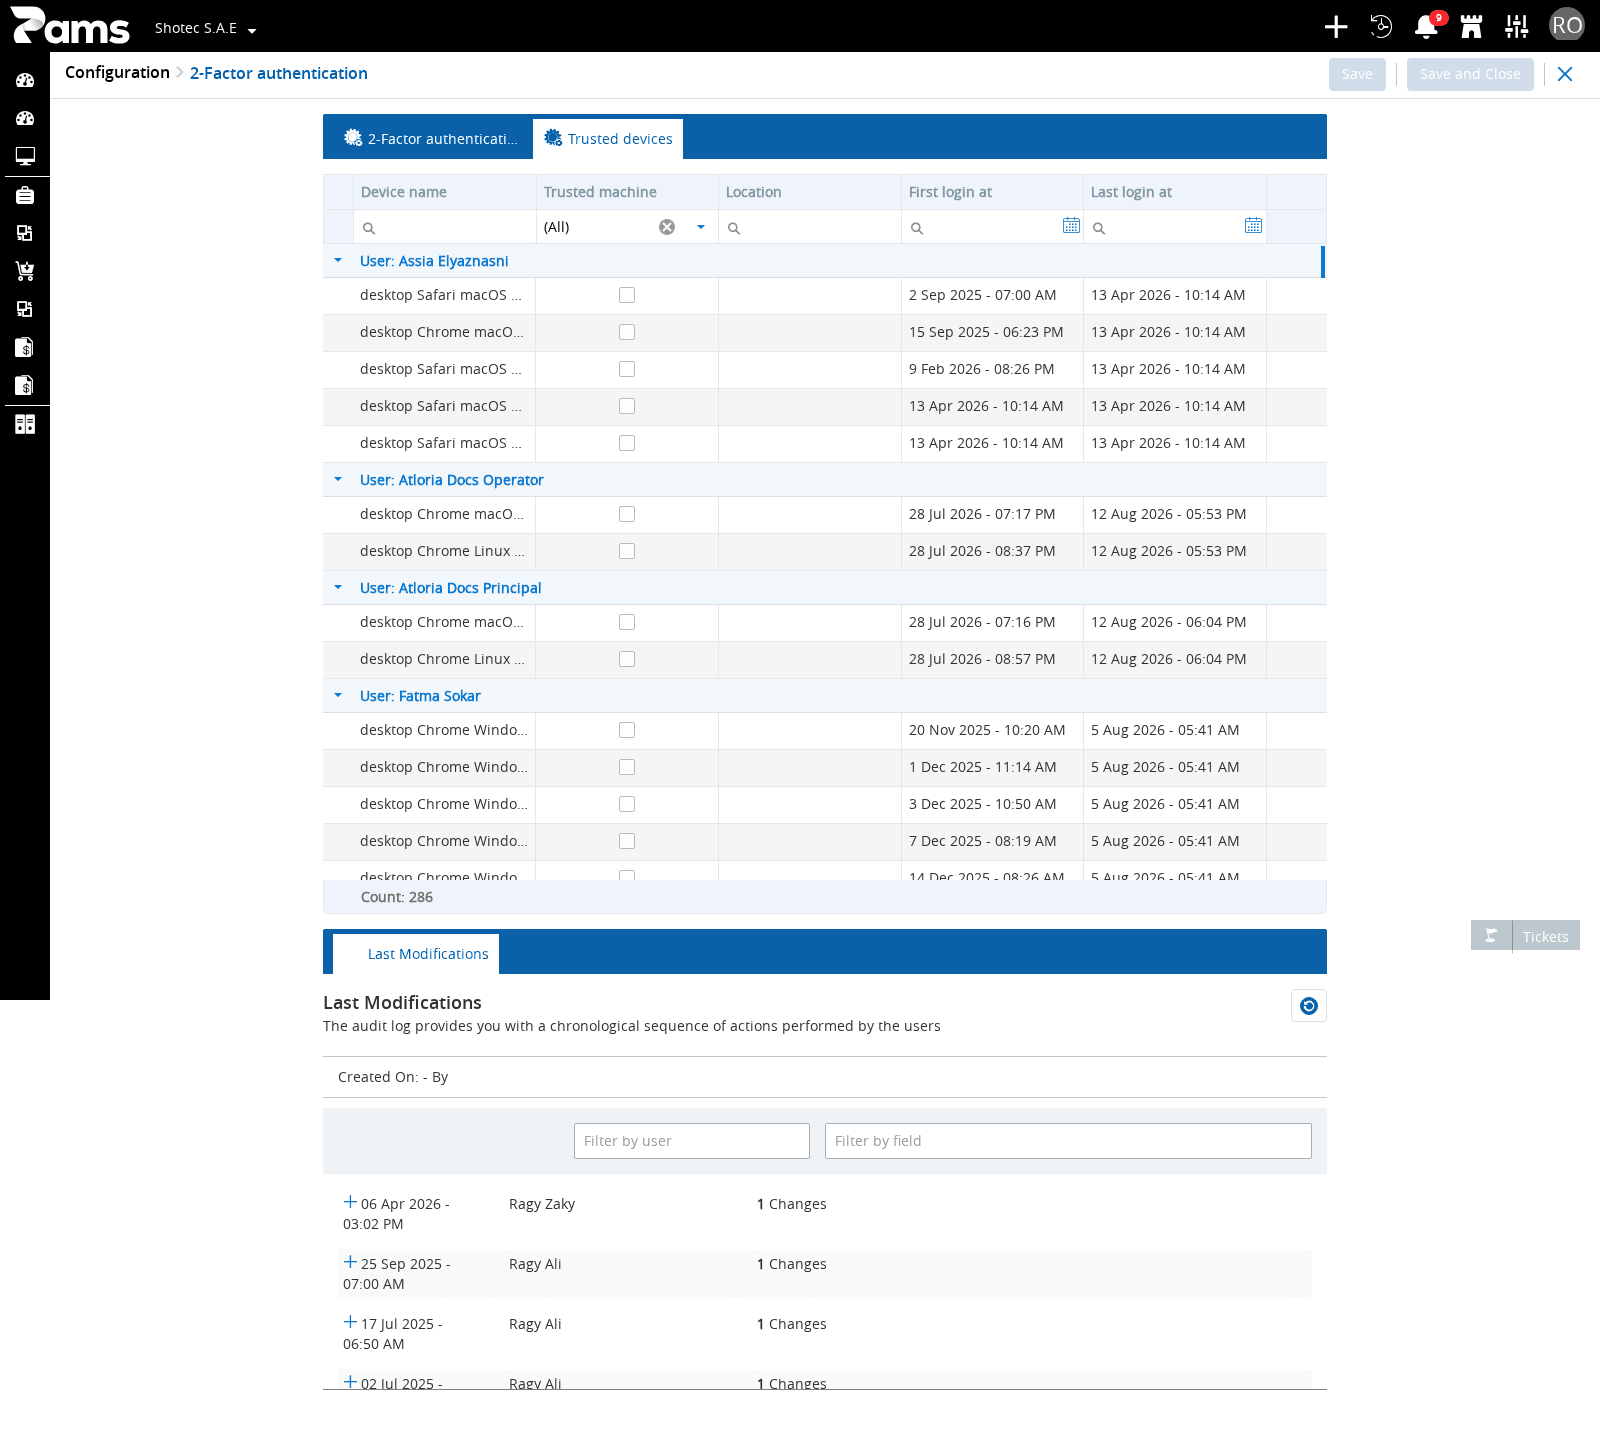The height and width of the screenshot is (1440, 1600).
Task: Collapse the User: Atloria Docs Principal group
Action: [x=338, y=587]
